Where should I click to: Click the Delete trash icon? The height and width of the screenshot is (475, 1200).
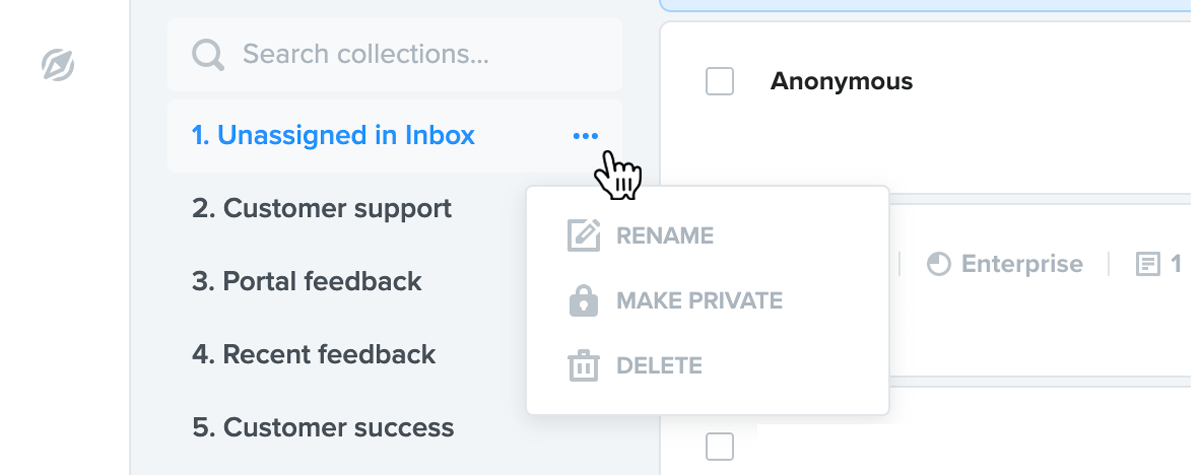(583, 365)
